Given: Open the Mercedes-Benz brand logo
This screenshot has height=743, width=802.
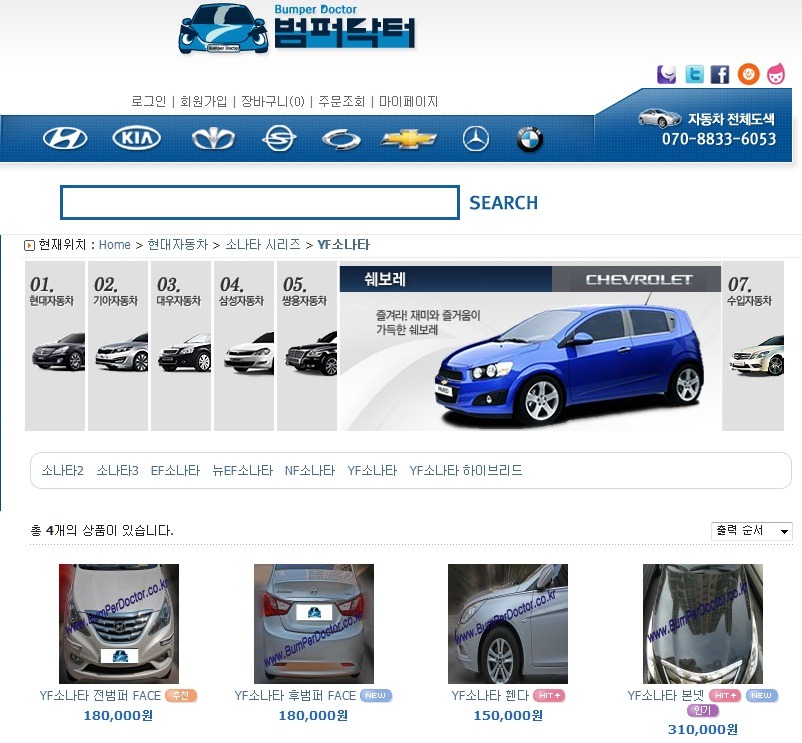Looking at the screenshot, I should pyautogui.click(x=476, y=139).
